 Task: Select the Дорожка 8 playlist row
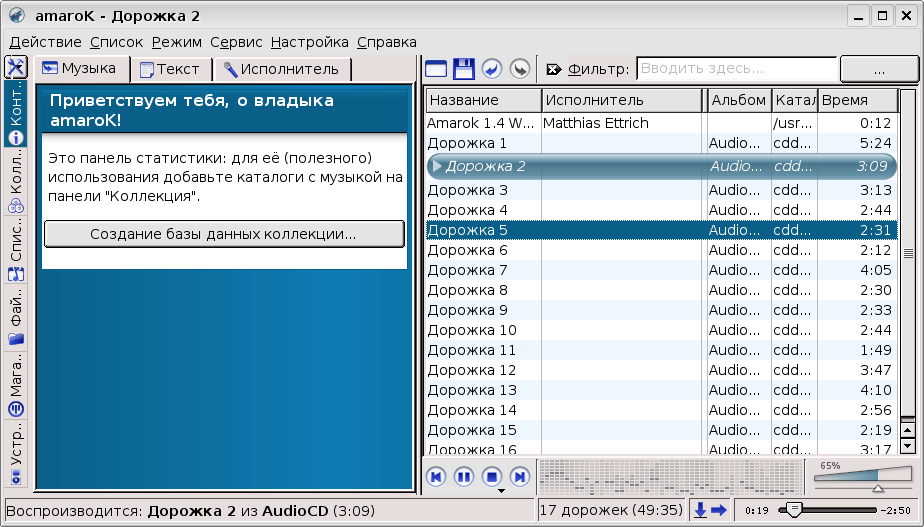661,291
